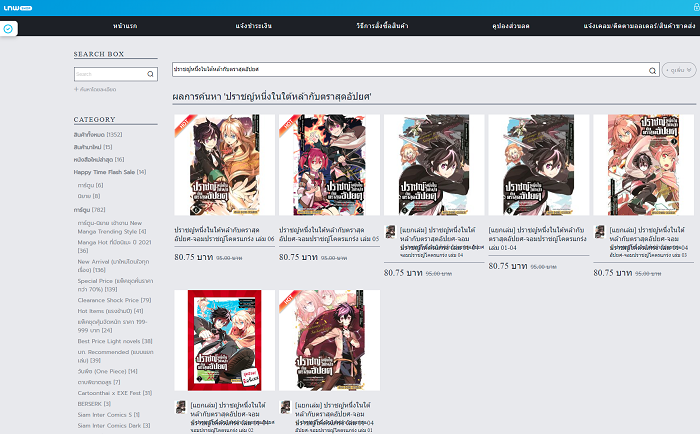Open Happy Time Flash Sale [14] category
The width and height of the screenshot is (700, 434).
110,172
